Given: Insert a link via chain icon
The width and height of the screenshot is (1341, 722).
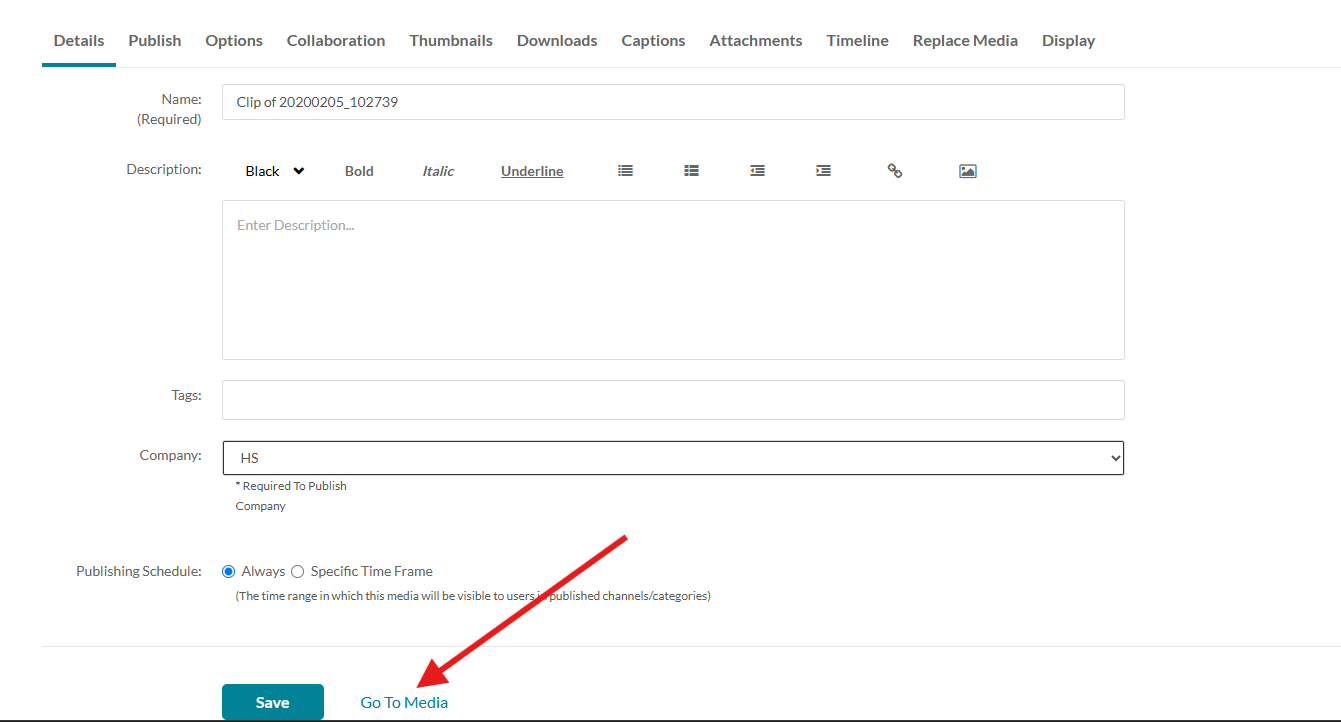Looking at the screenshot, I should click(895, 171).
